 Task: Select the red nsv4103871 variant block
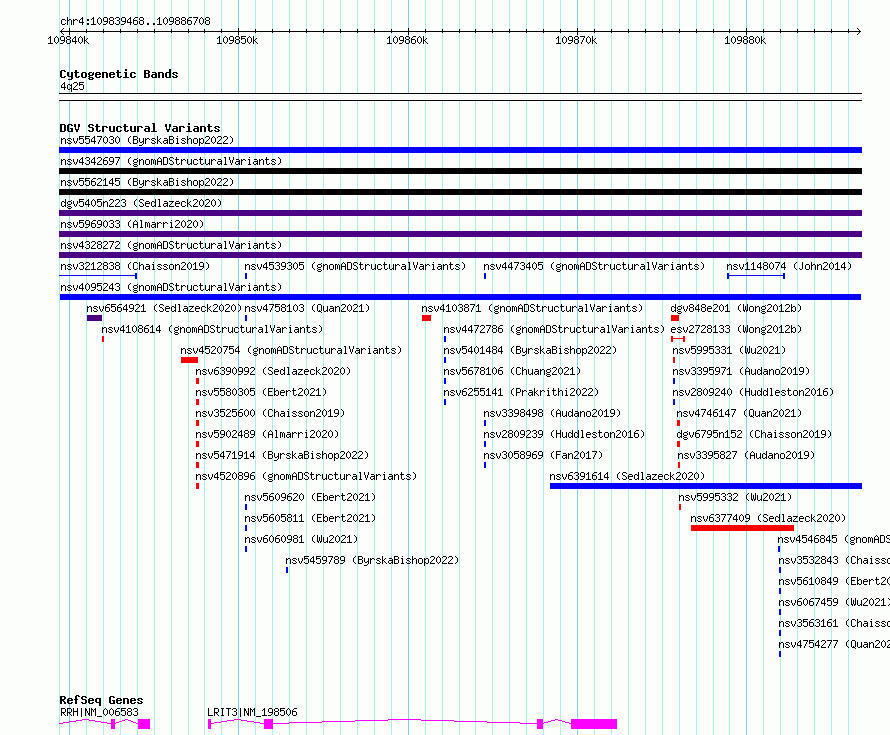426,318
